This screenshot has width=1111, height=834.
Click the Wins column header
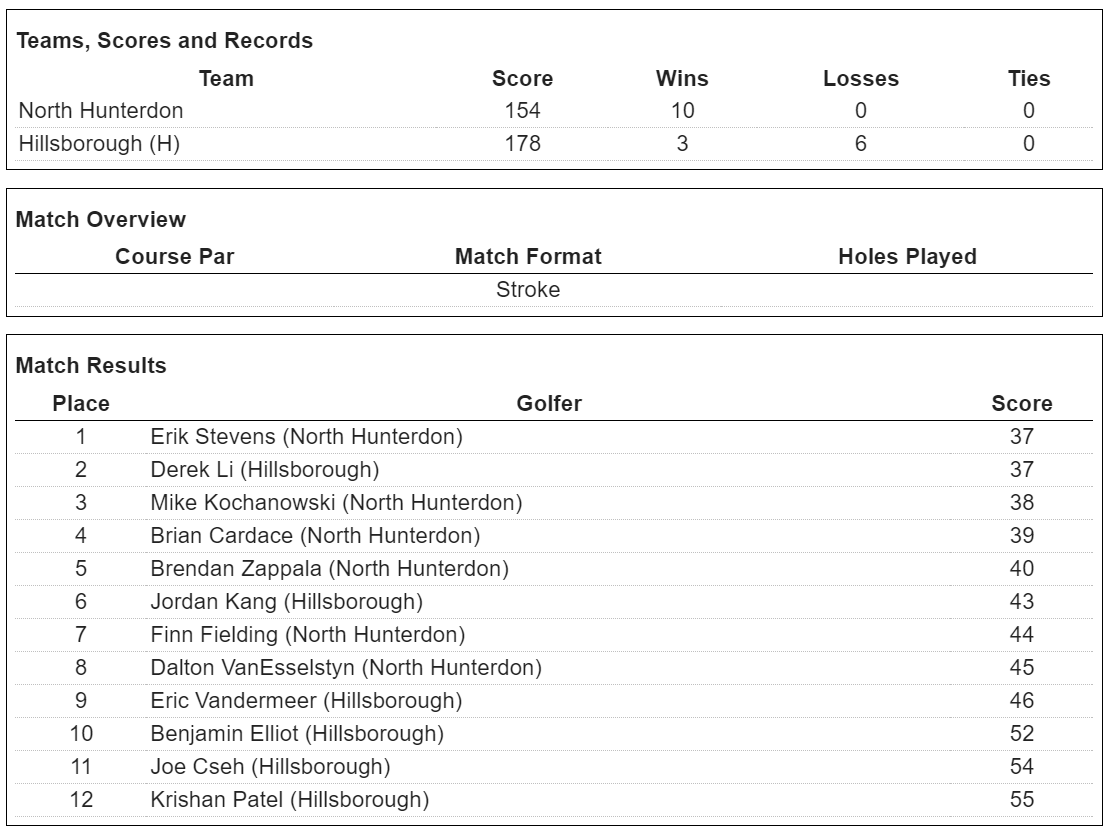tap(682, 78)
